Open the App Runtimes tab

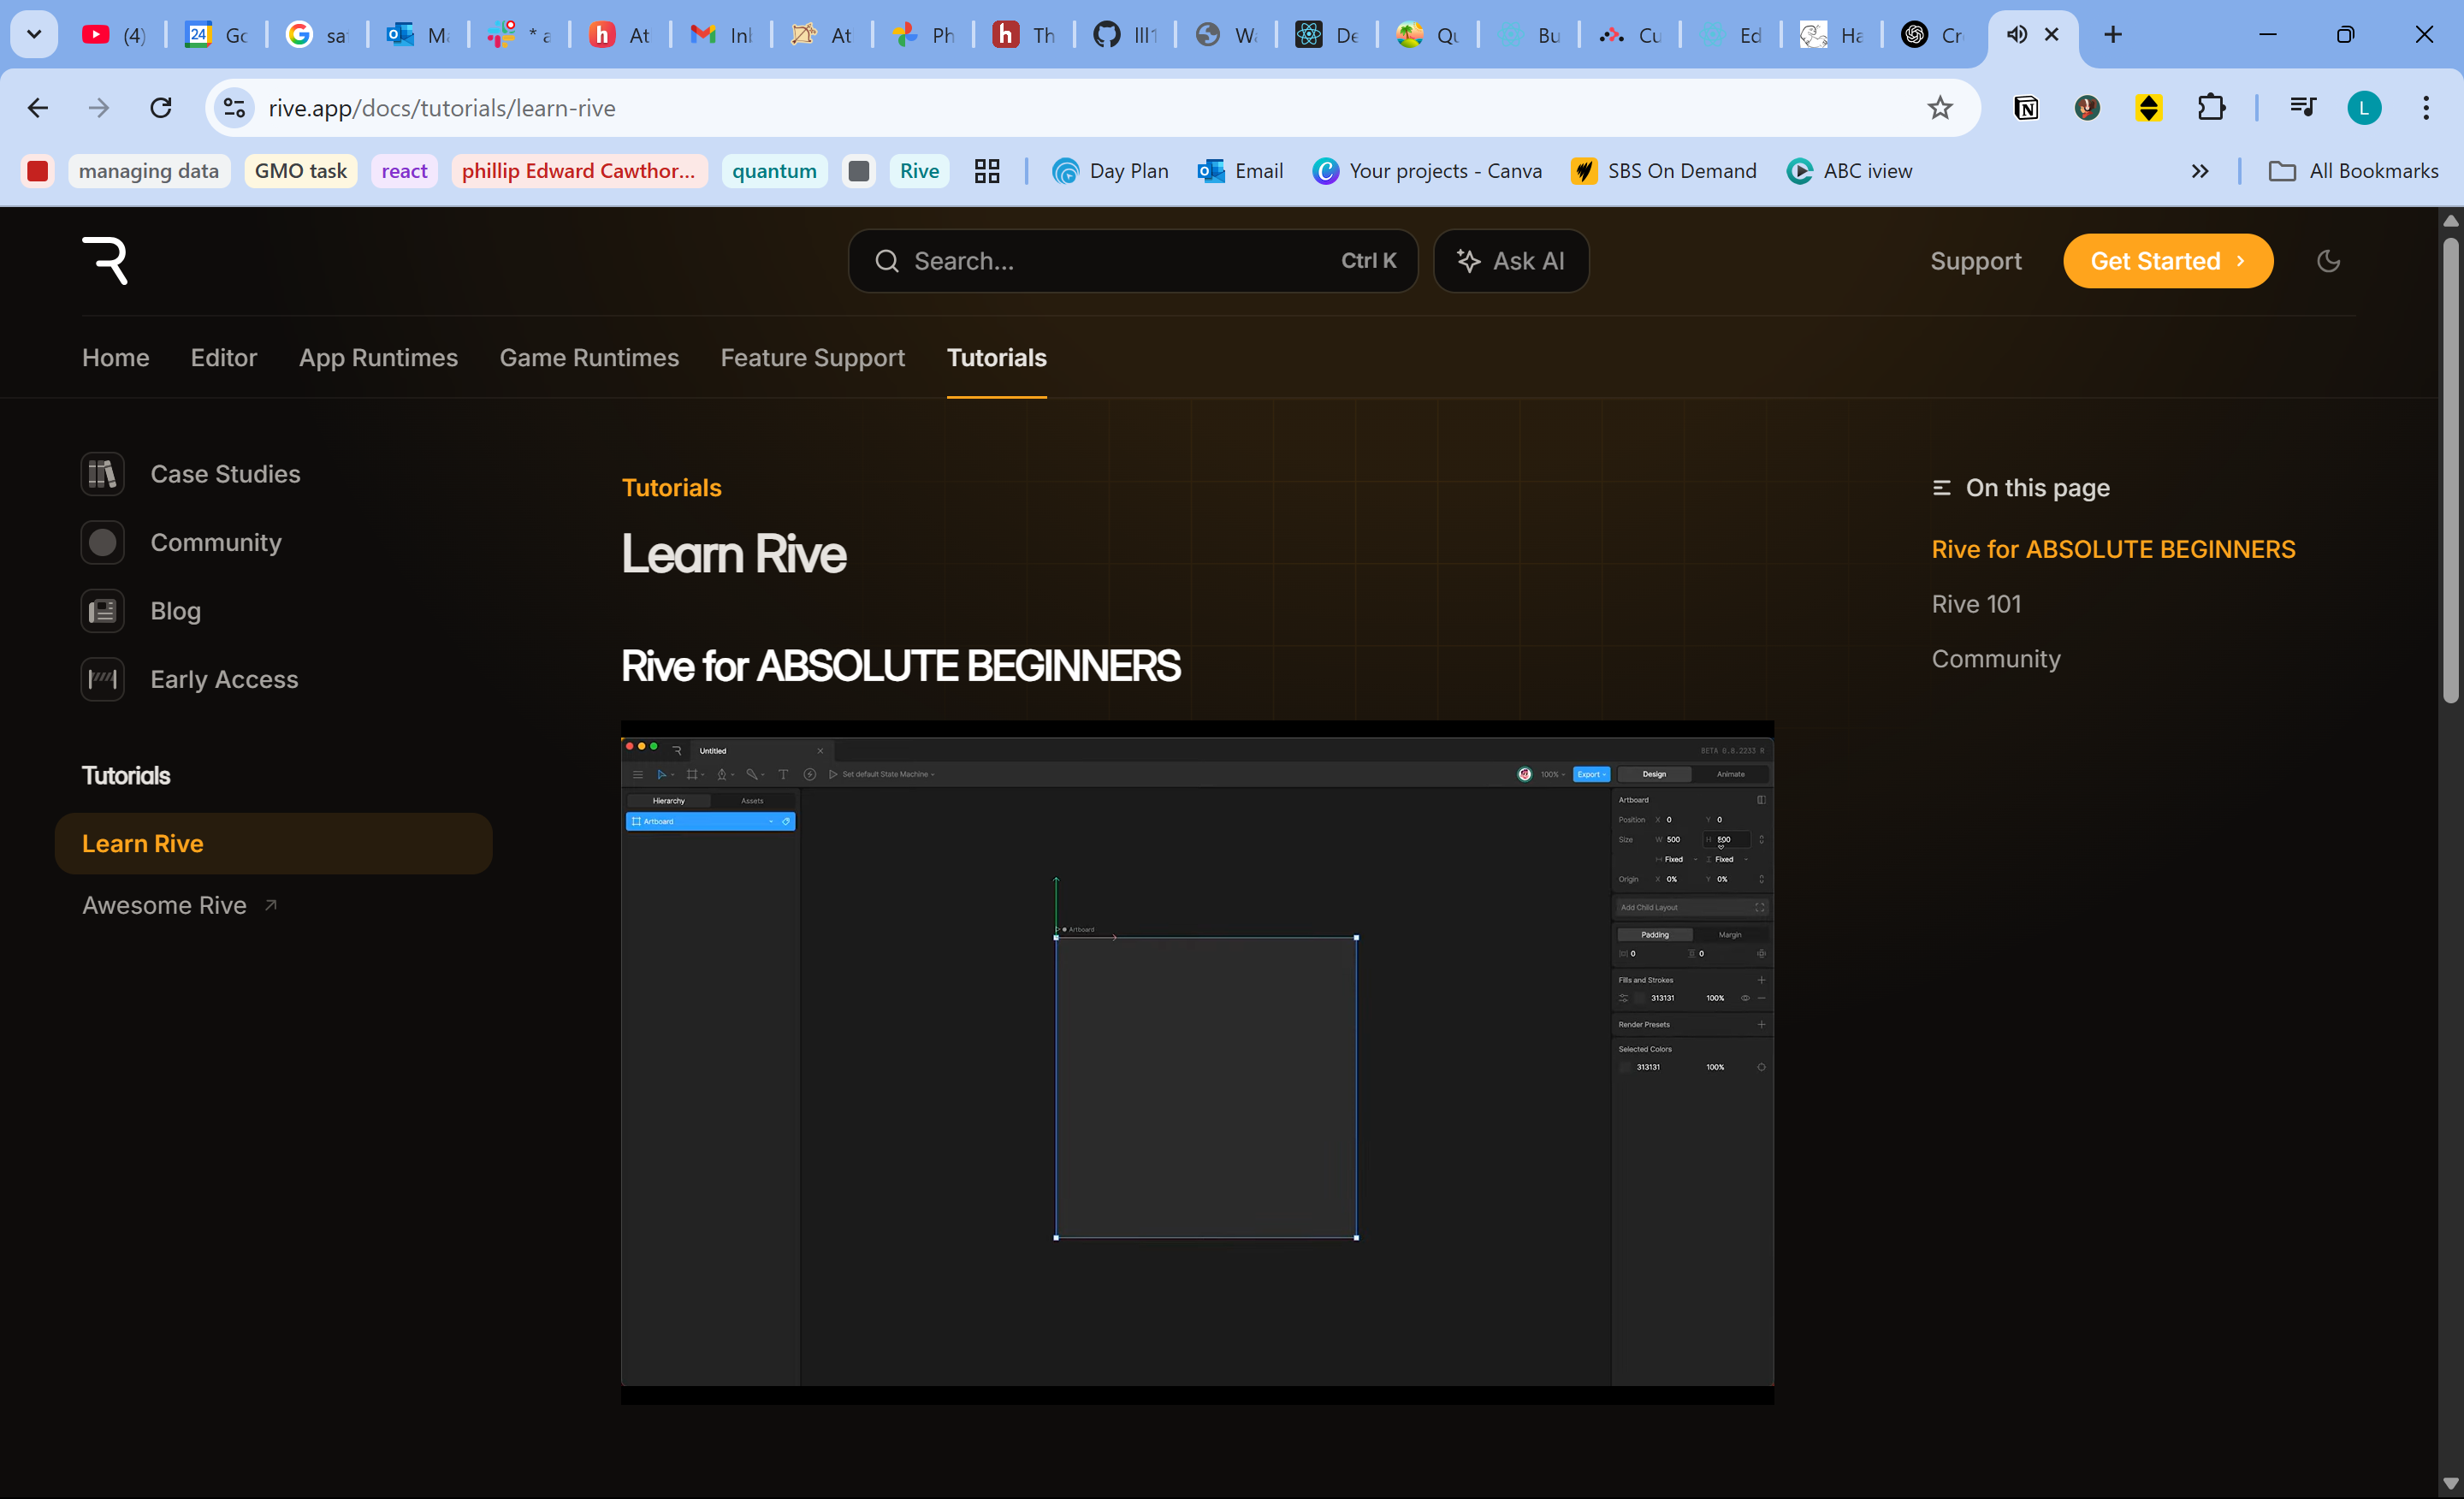tap(378, 357)
